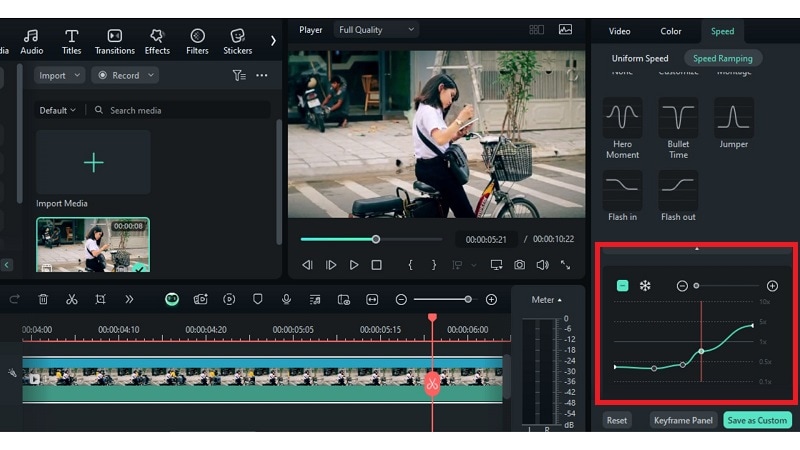Toggle the green keyframe button in graph

coord(622,286)
